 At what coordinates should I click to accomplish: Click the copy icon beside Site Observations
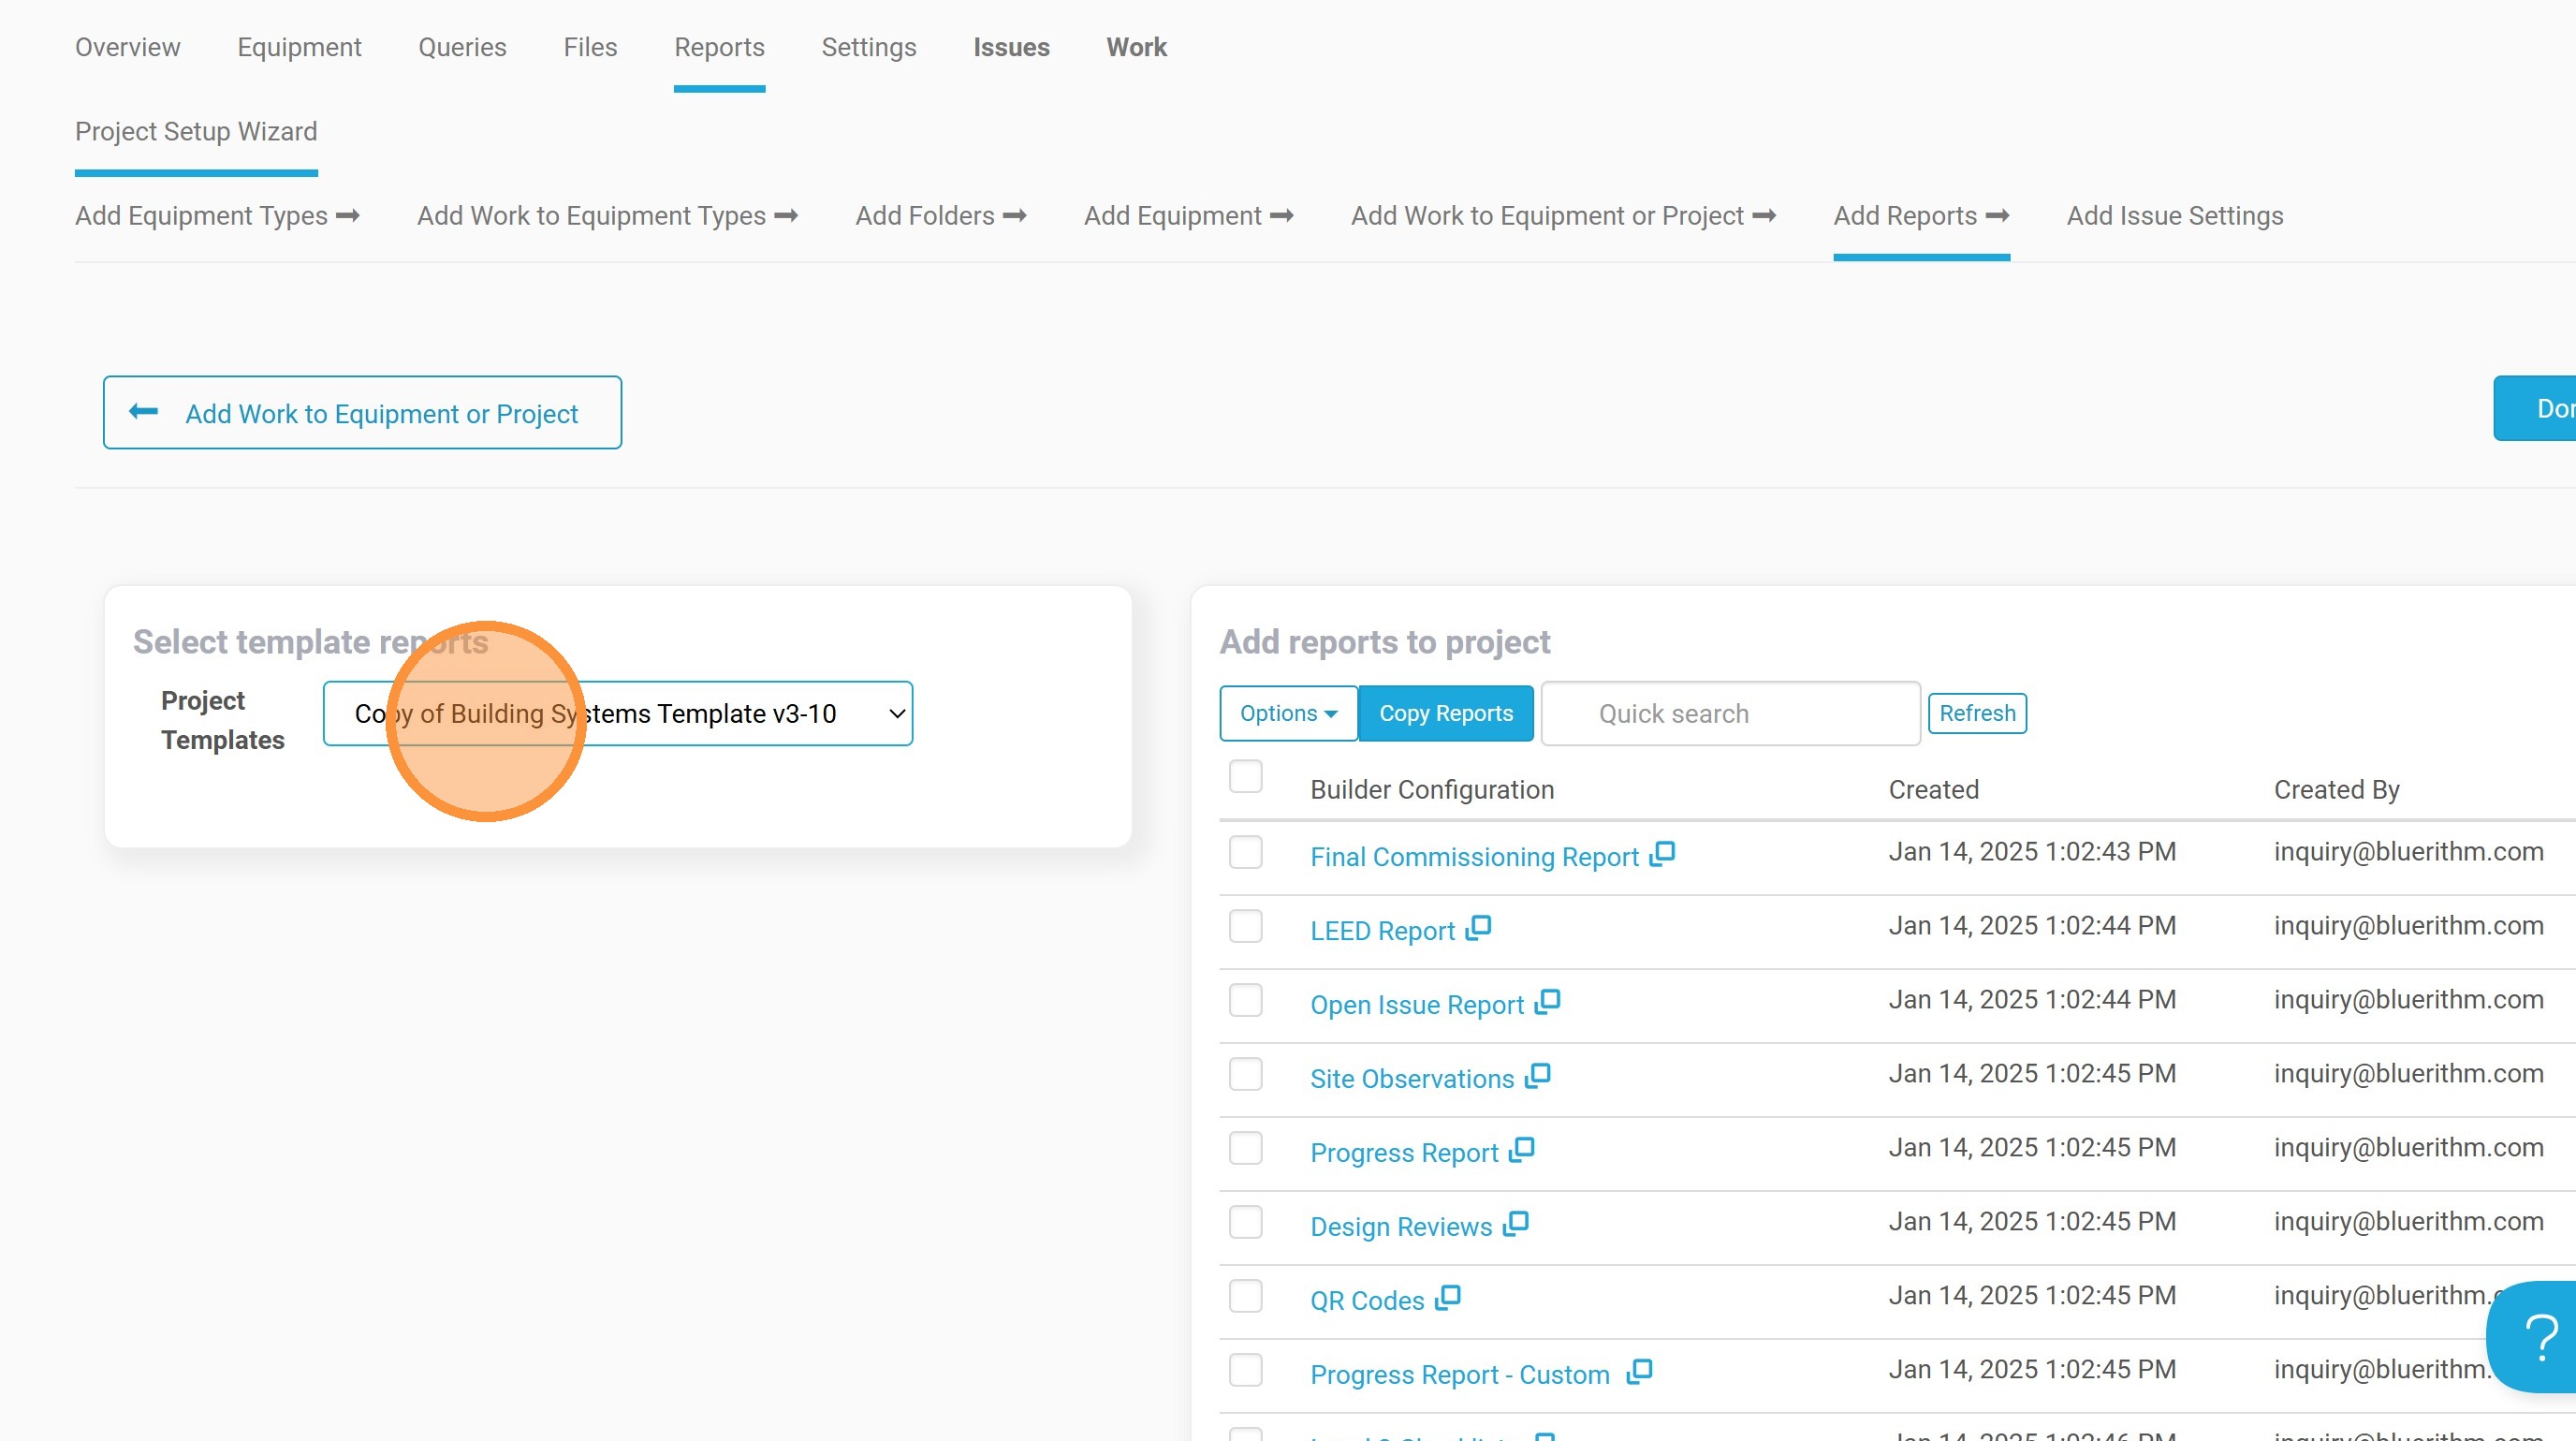1537,1075
